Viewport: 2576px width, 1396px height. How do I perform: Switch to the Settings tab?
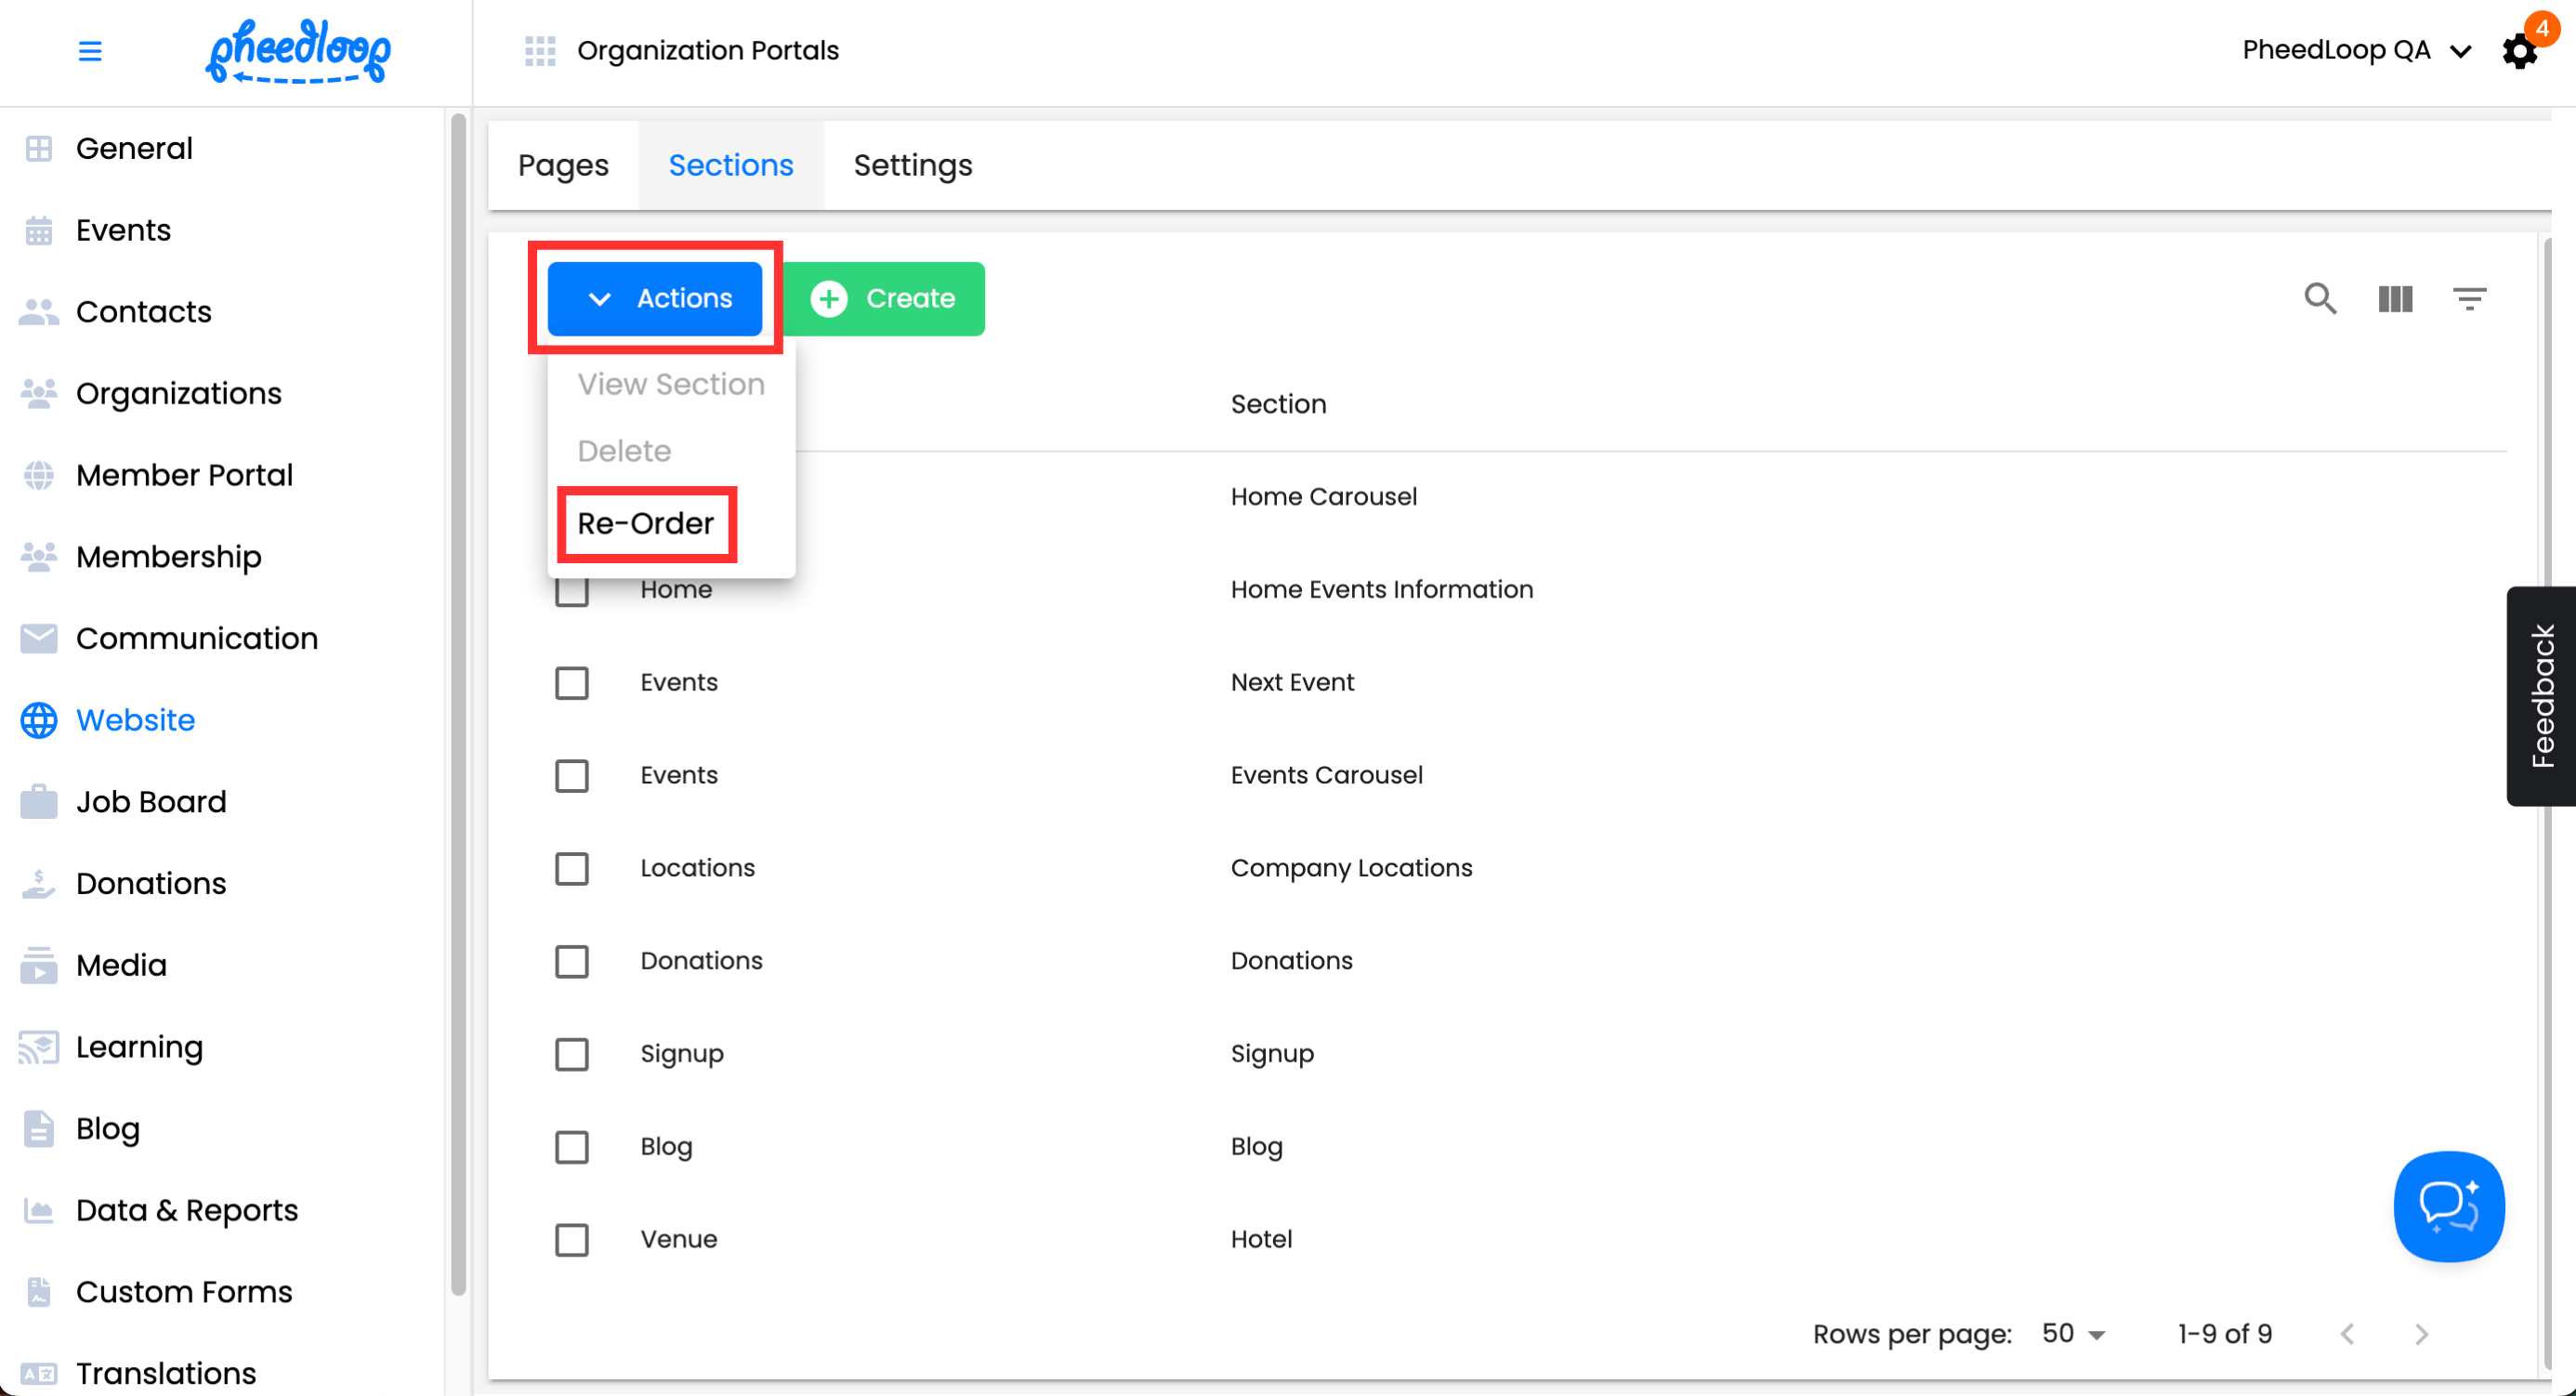tap(912, 165)
